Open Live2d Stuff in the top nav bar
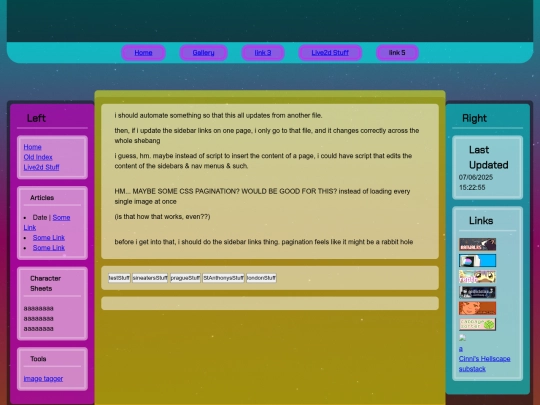Image resolution: width=540 pixels, height=405 pixels. [x=330, y=53]
